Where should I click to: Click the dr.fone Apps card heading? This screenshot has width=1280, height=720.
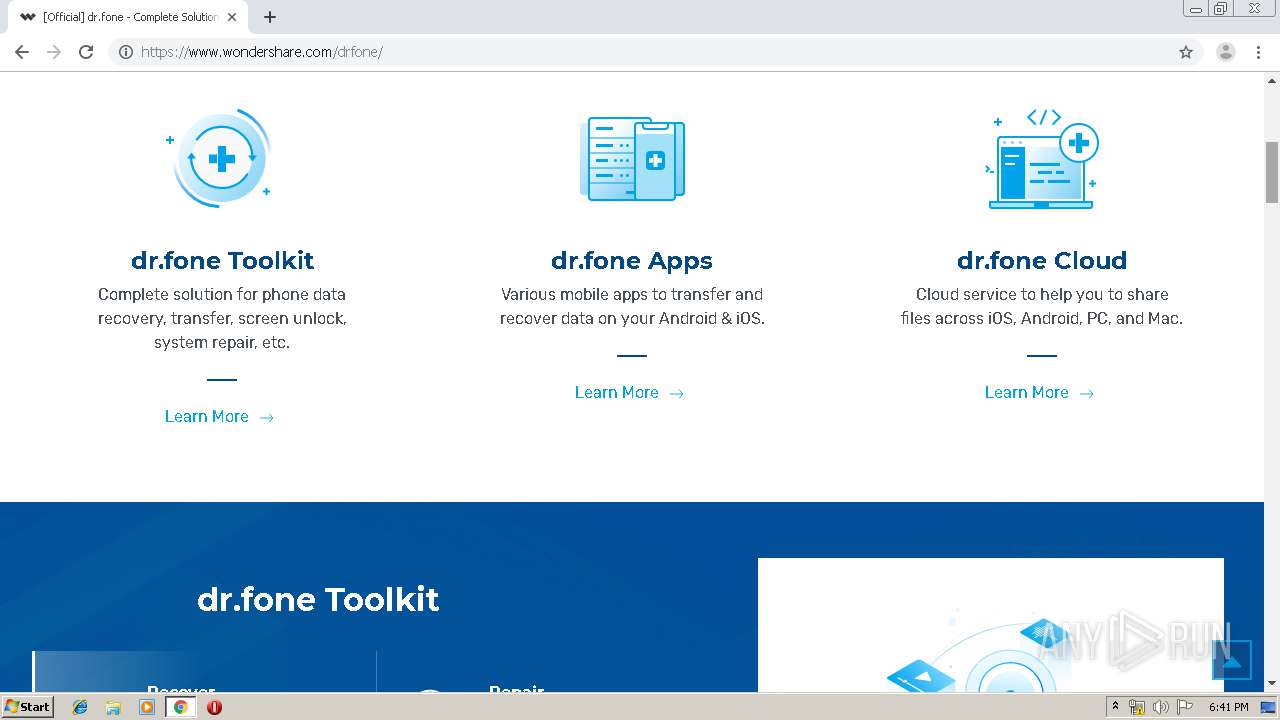coord(632,261)
